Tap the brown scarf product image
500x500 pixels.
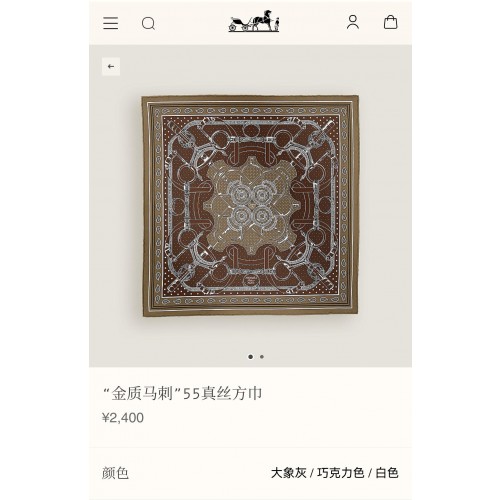click(x=250, y=206)
